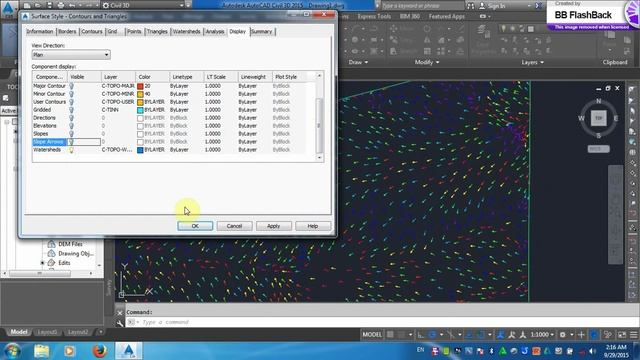
Task: Open media player from taskbar
Action: (69, 351)
